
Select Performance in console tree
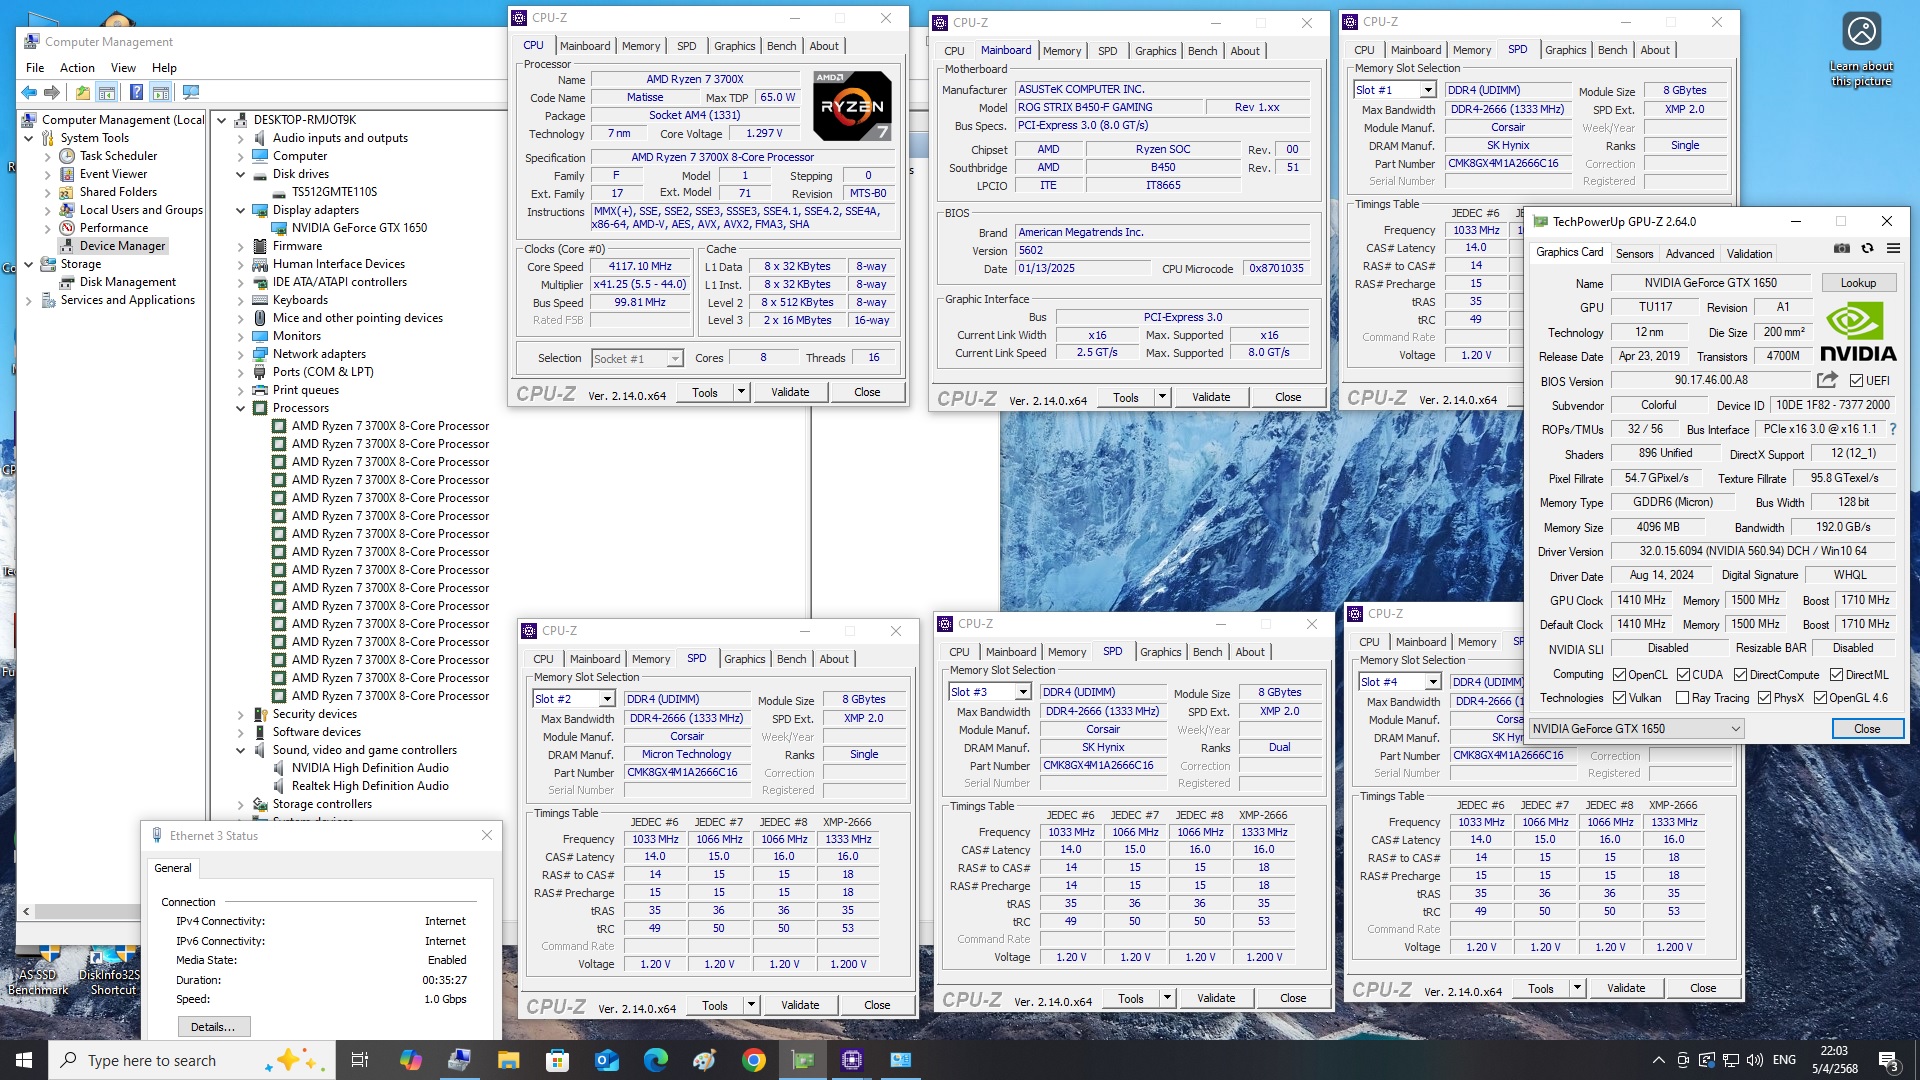click(x=113, y=228)
